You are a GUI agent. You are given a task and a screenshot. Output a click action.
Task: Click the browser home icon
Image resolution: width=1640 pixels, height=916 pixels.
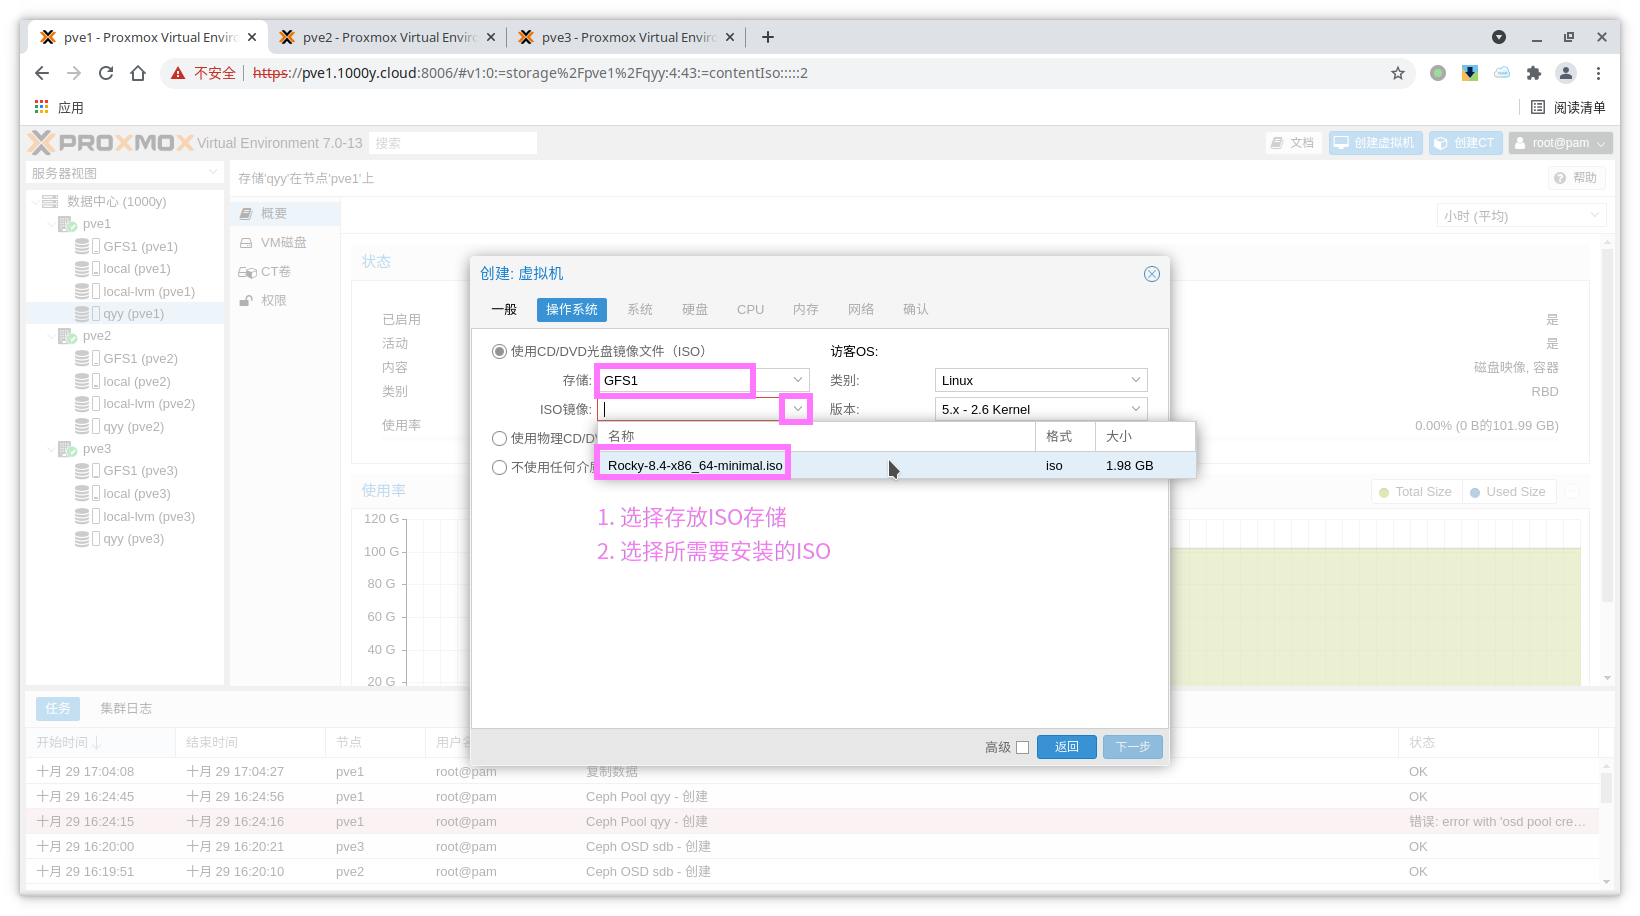(x=138, y=73)
